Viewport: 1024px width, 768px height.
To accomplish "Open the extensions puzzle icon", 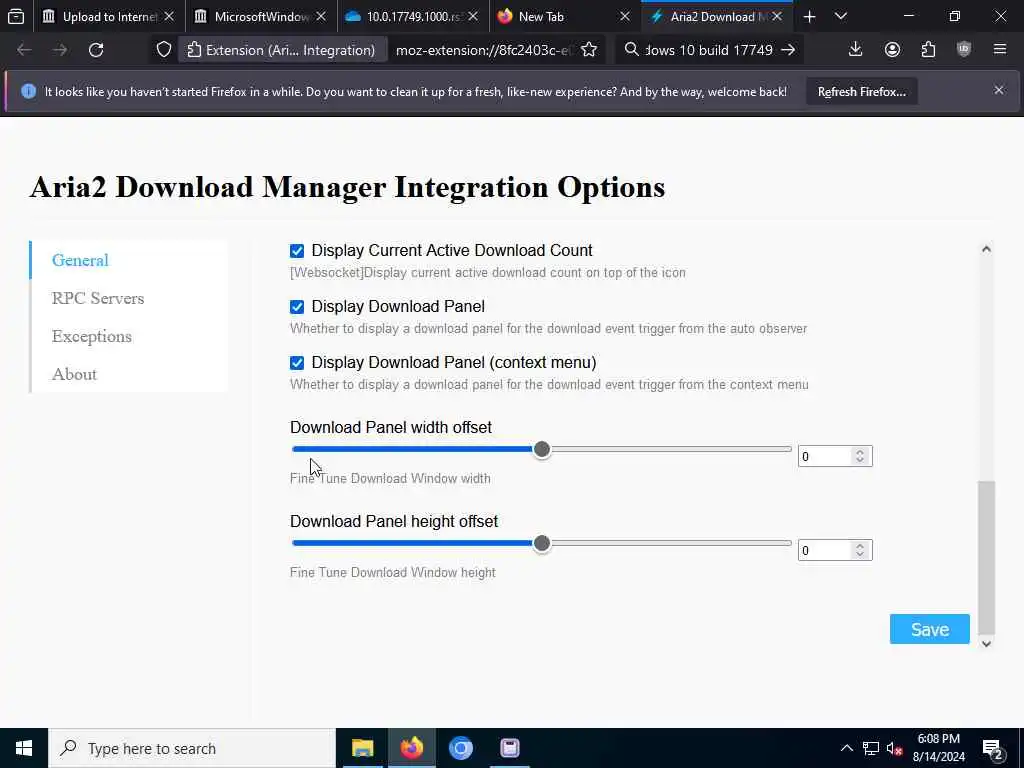I will (928, 50).
